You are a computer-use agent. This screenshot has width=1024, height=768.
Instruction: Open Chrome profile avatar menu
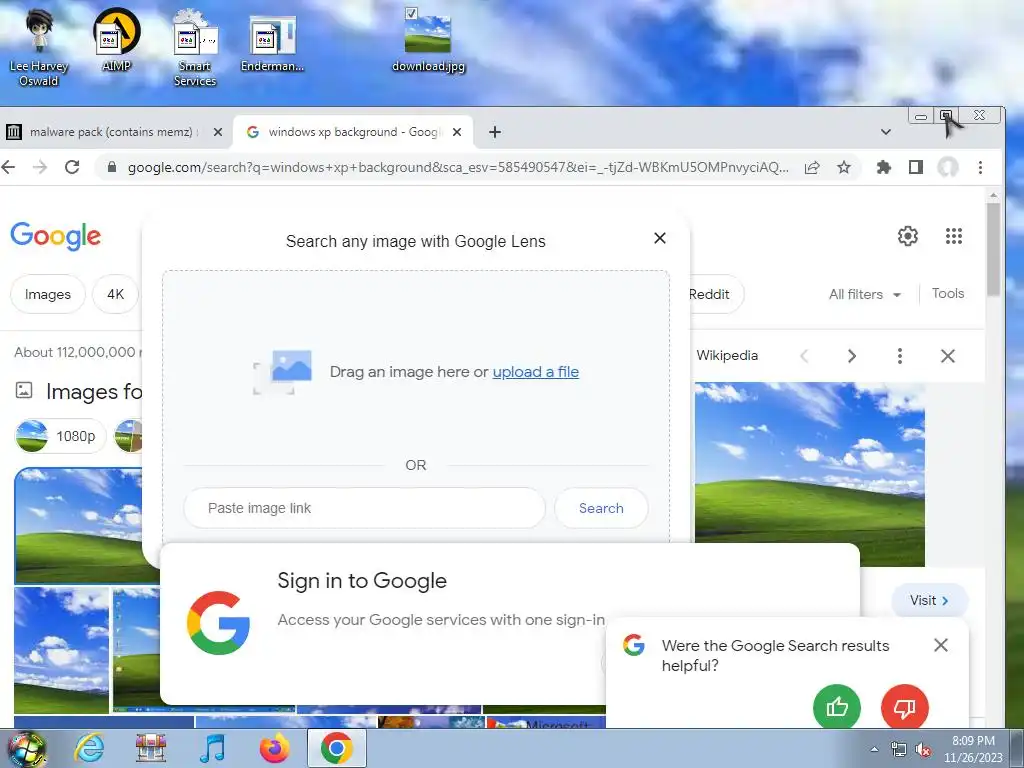tap(948, 167)
